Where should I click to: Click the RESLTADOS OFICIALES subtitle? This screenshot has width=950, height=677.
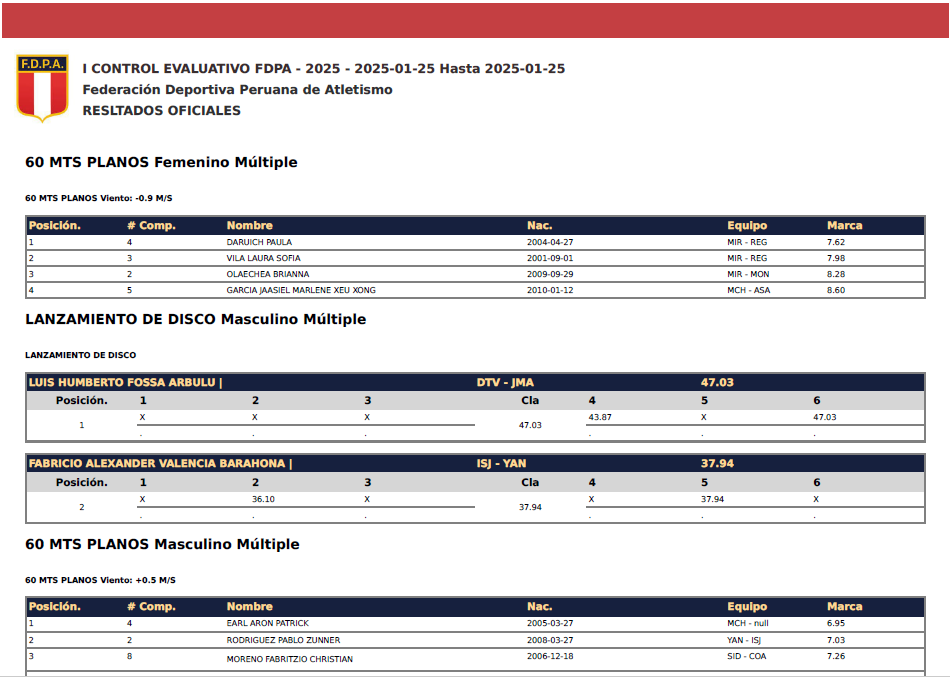(x=161, y=111)
